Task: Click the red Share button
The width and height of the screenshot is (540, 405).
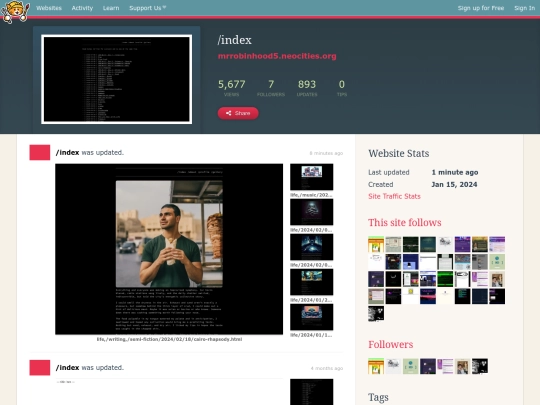Action: point(238,113)
